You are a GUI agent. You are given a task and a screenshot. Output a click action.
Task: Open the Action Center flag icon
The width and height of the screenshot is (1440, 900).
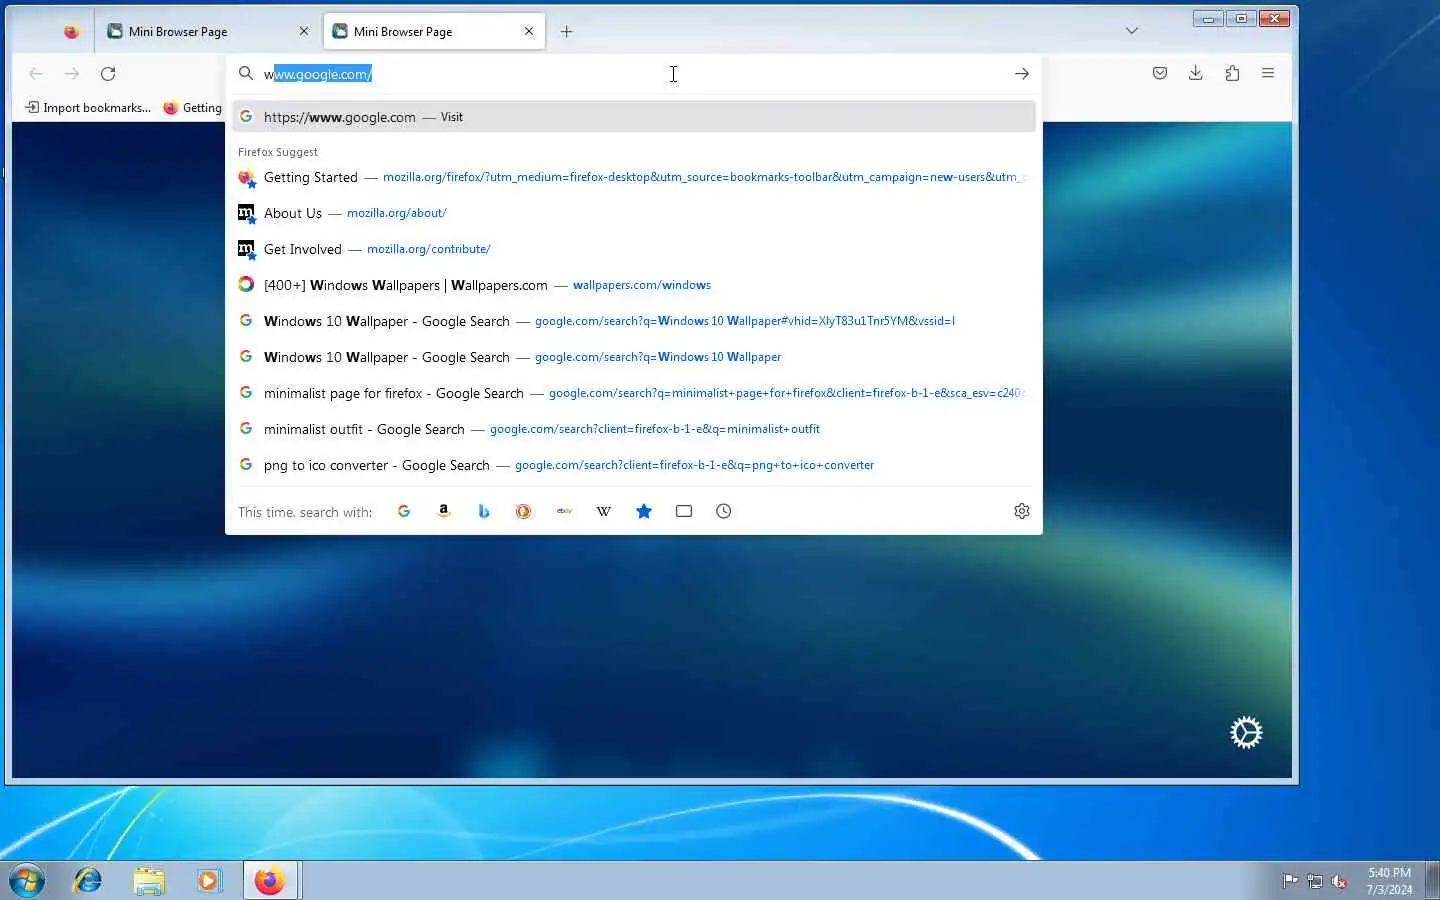(1290, 881)
